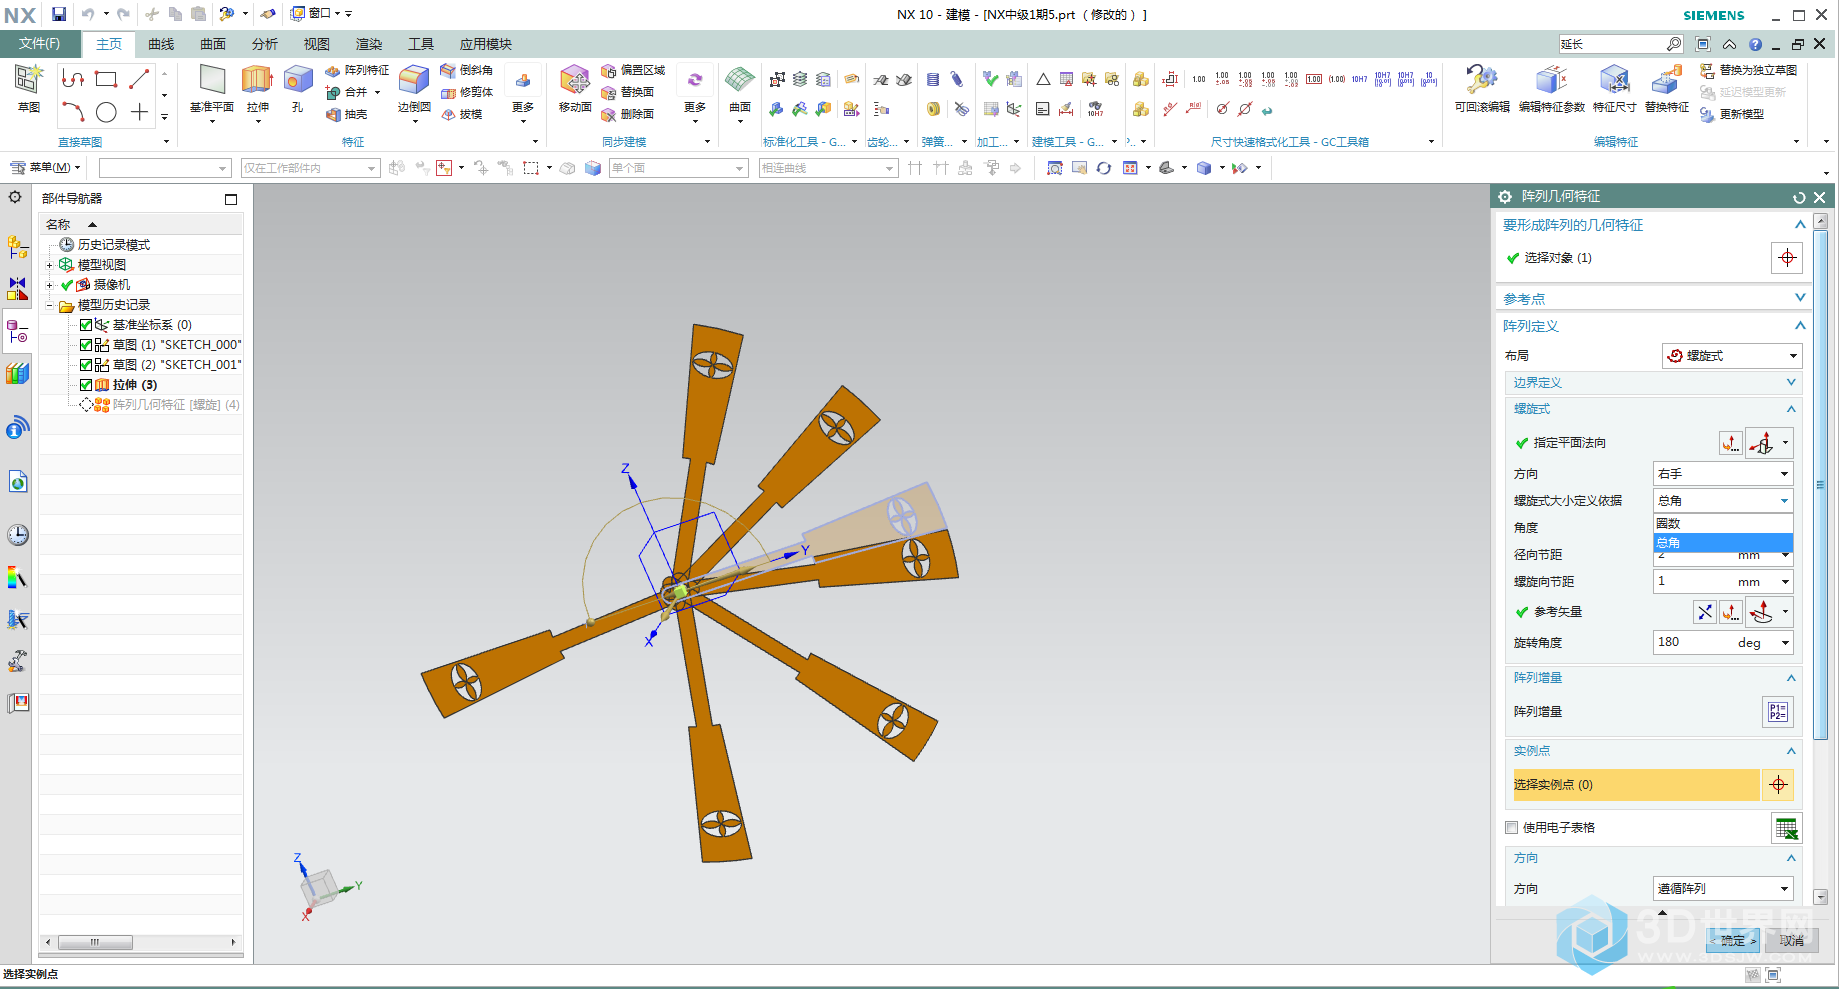This screenshot has width=1839, height=989.
Task: Open the spreadsheet icon beside 使用电子表格
Action: (1786, 828)
